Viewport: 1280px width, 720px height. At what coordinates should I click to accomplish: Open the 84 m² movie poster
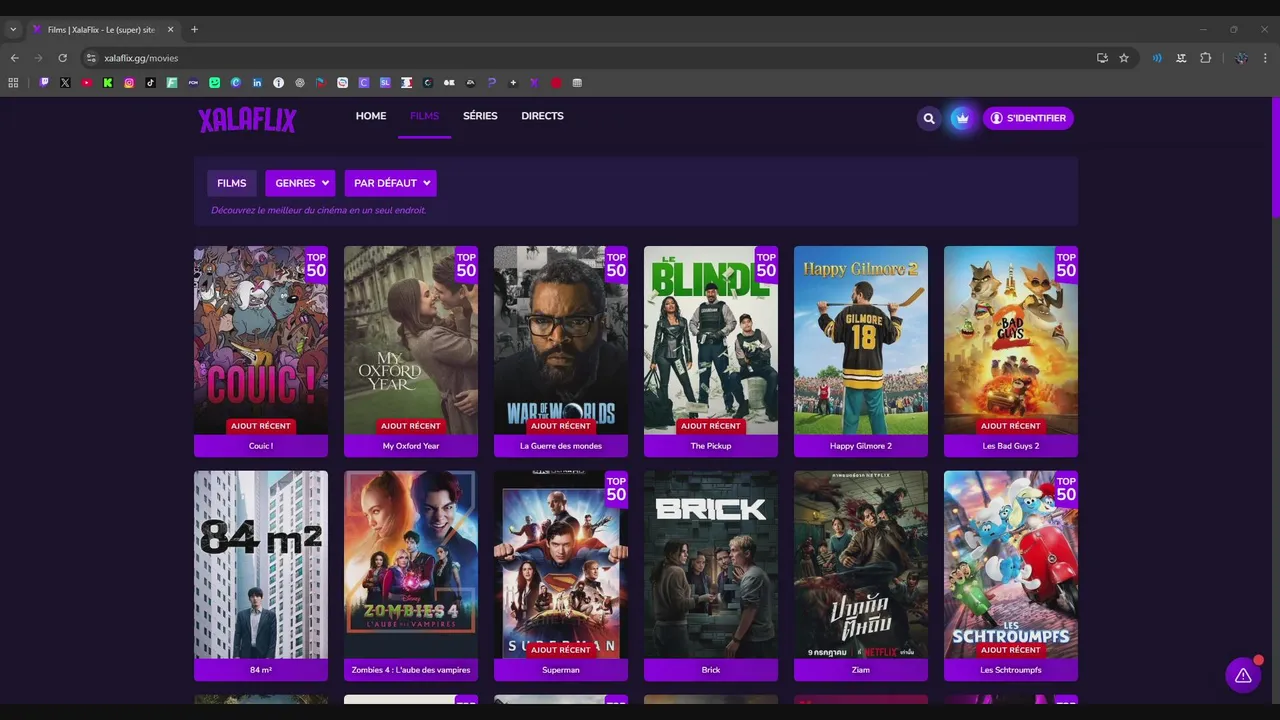(x=261, y=564)
